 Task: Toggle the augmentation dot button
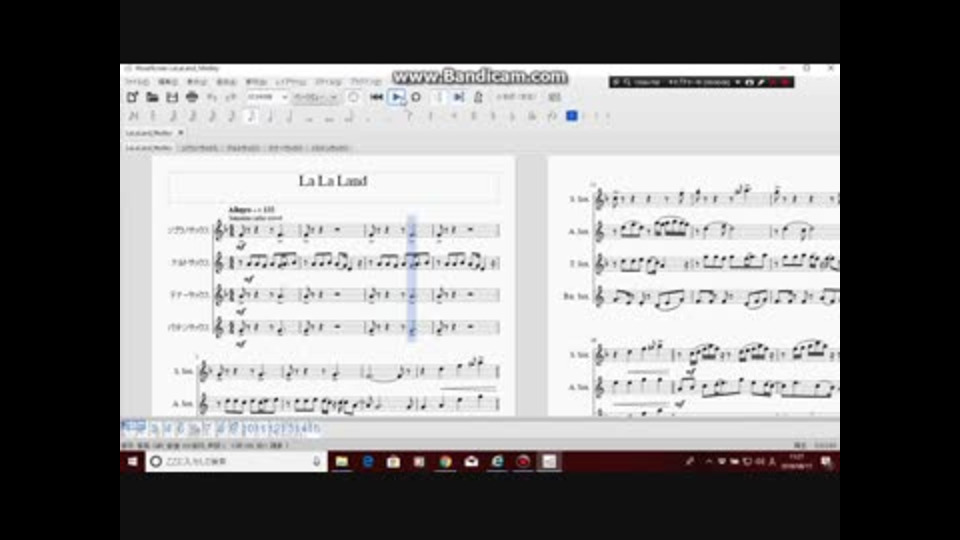368,116
